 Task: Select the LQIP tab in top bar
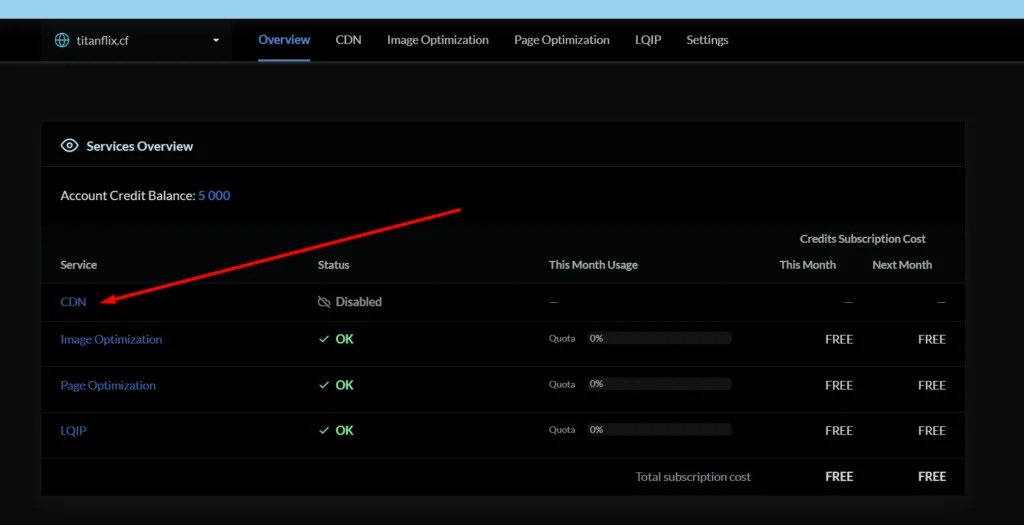pyautogui.click(x=648, y=41)
